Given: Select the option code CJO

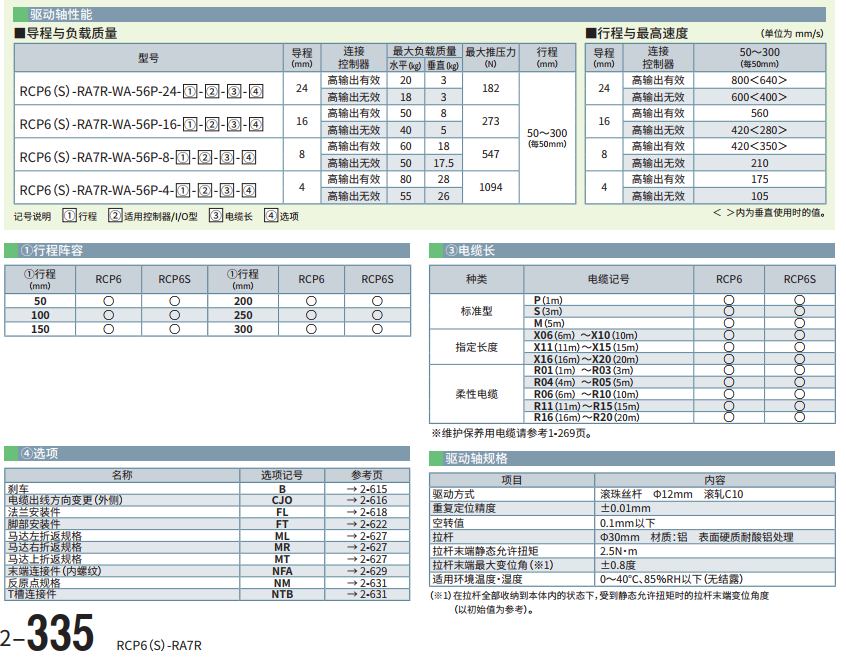Looking at the screenshot, I should [282, 500].
